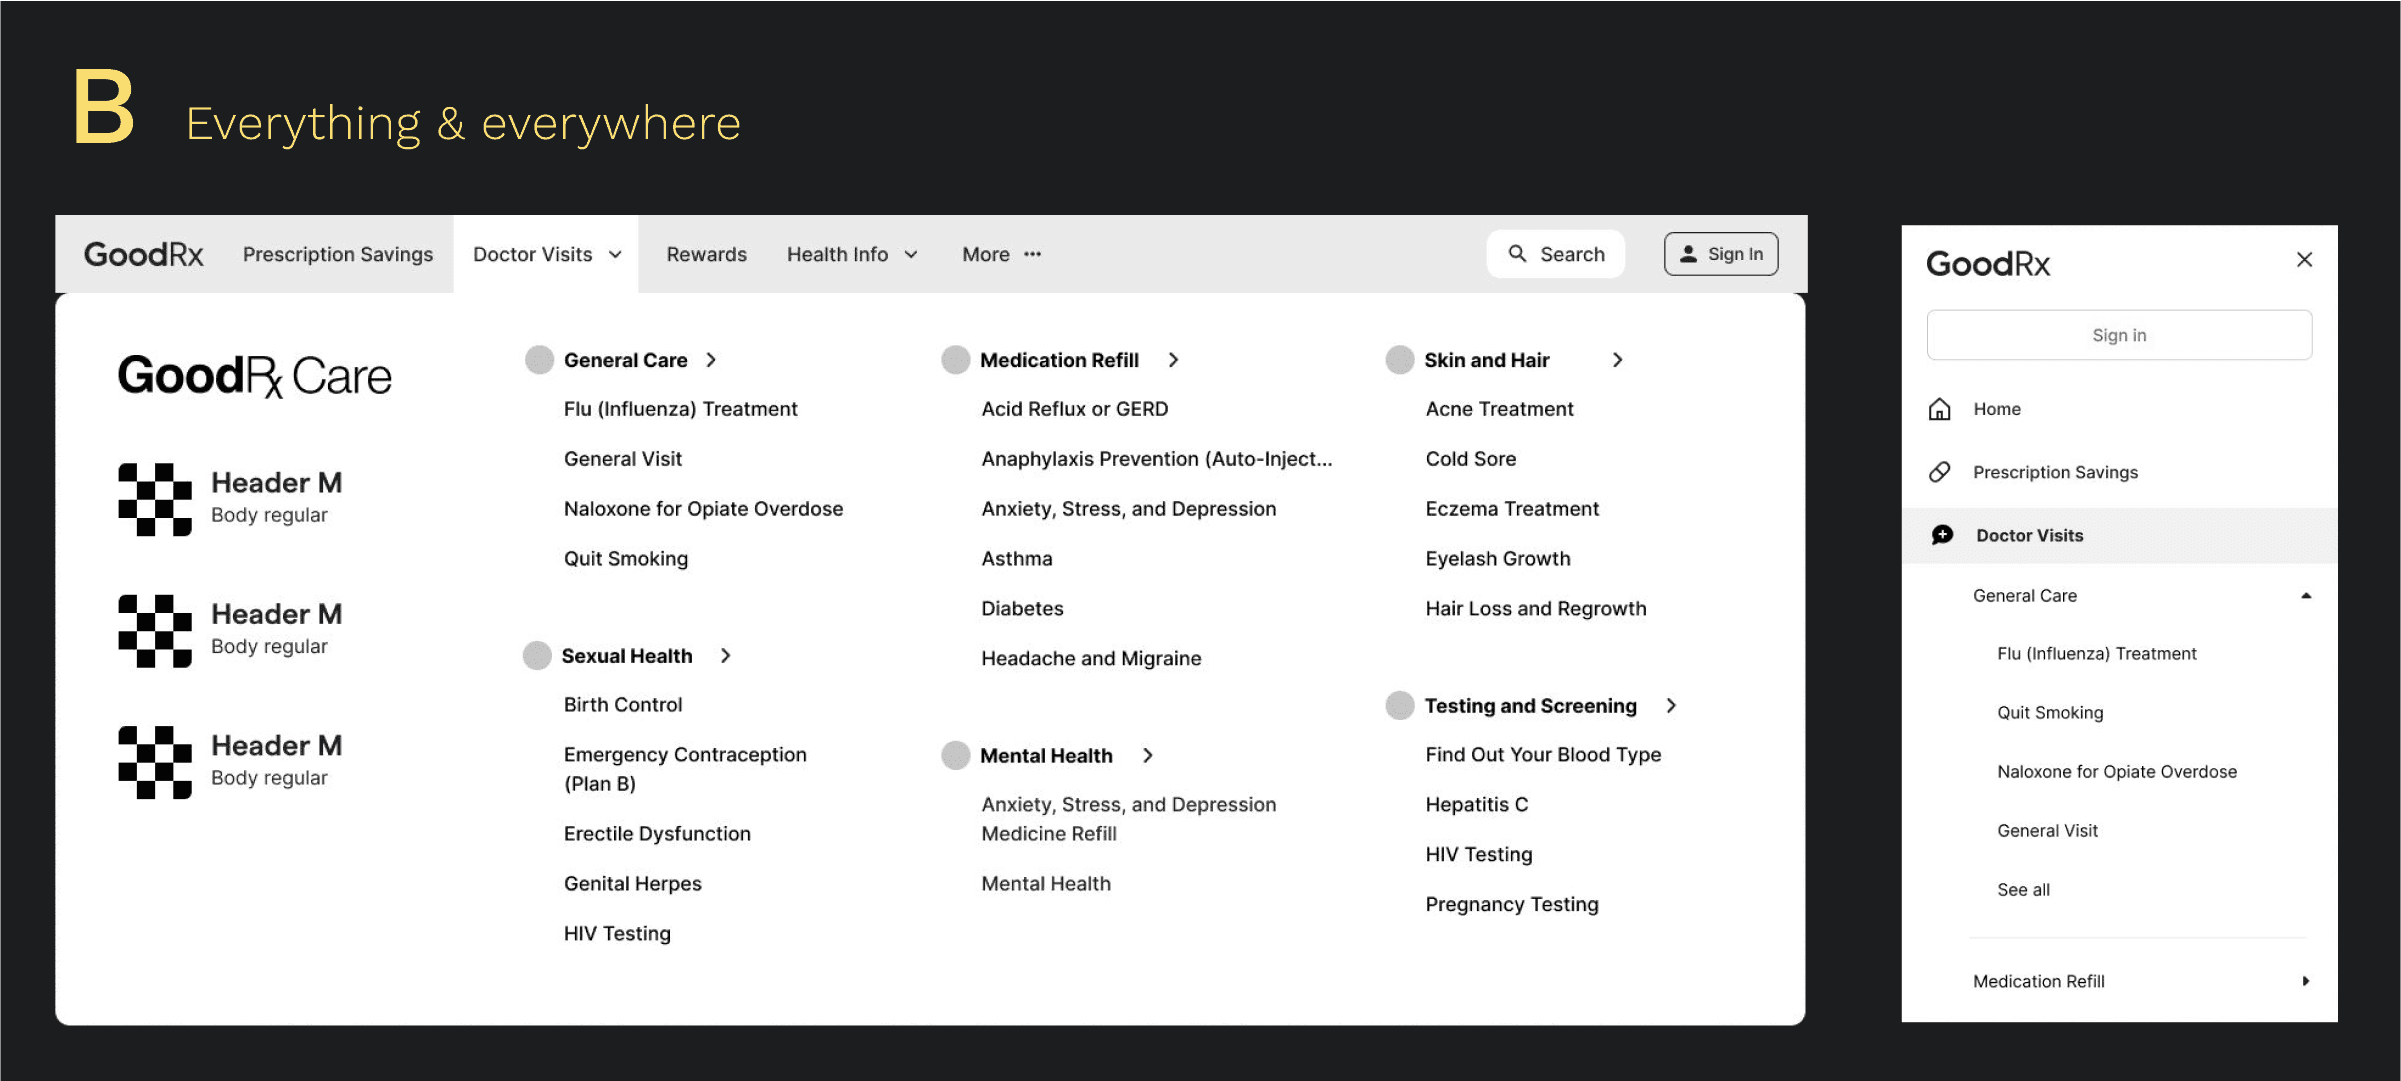Click the GoodRx logo in the top navigation bar
This screenshot has height=1081, width=2401.
pyautogui.click(x=143, y=254)
